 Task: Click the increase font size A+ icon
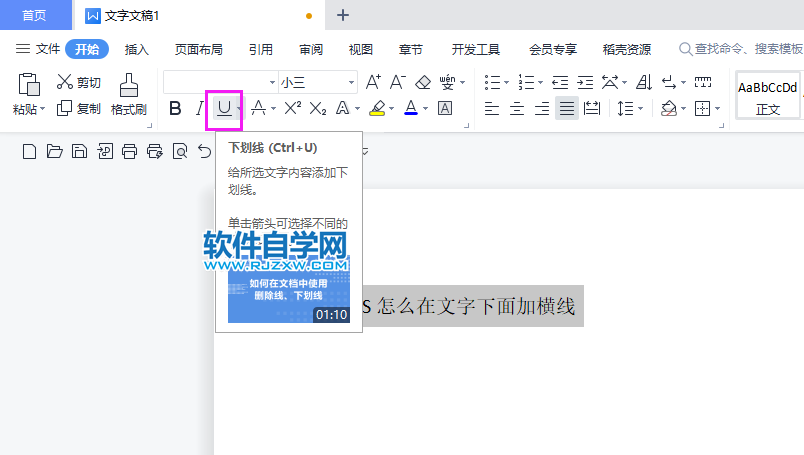[x=373, y=82]
